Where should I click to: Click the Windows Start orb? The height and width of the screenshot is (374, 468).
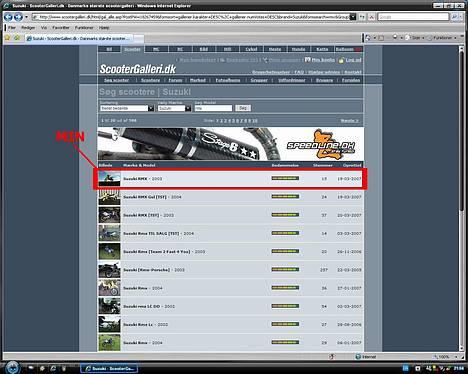pyautogui.click(x=12, y=368)
